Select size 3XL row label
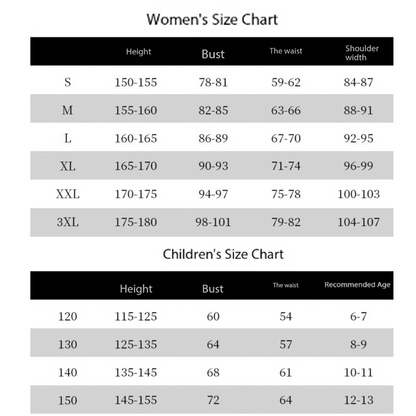 tap(68, 222)
